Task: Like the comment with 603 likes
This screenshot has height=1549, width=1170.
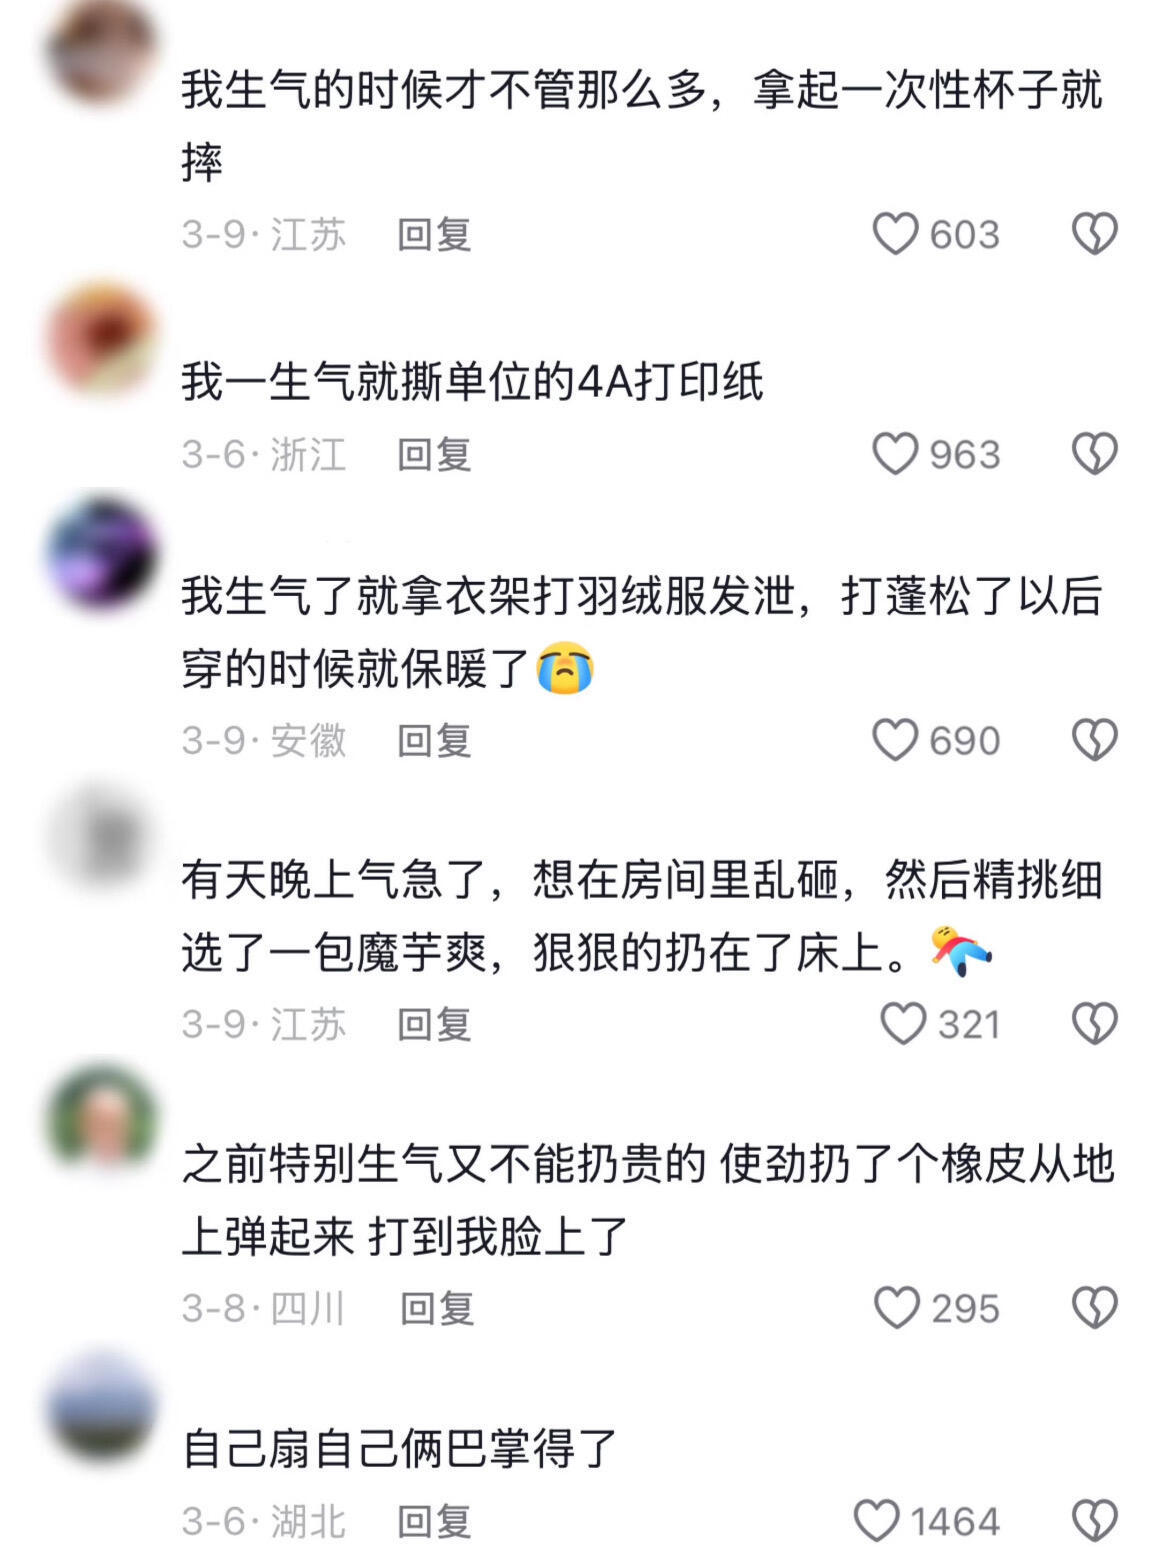Action: pos(895,234)
